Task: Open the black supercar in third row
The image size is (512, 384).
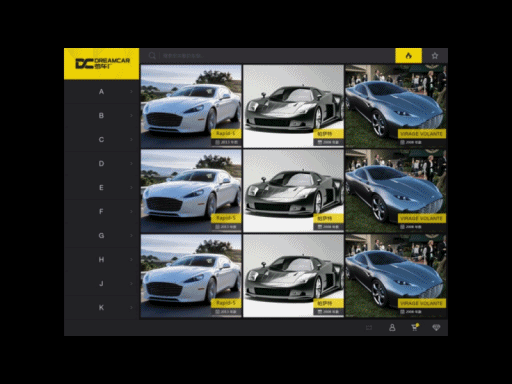Action: (x=293, y=276)
